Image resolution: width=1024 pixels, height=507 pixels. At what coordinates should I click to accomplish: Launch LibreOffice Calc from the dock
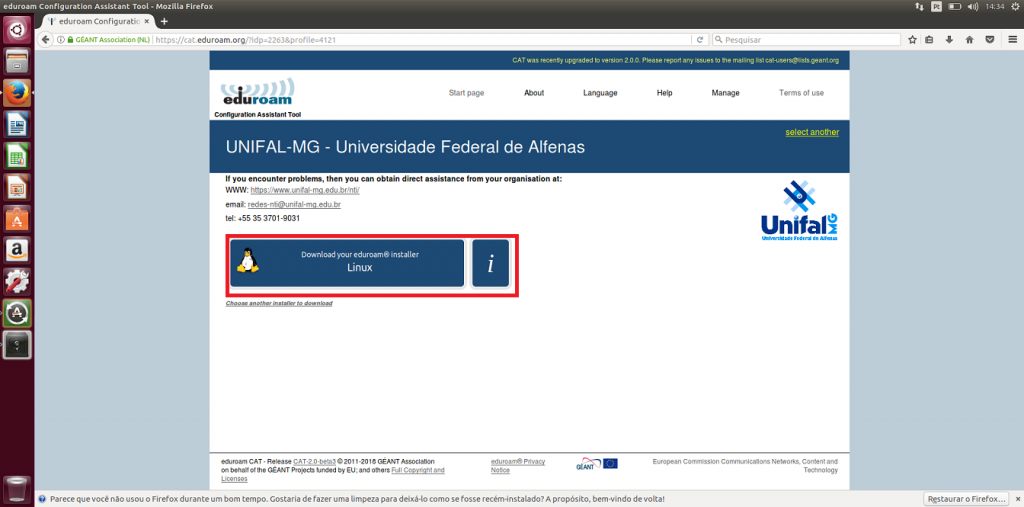17,155
